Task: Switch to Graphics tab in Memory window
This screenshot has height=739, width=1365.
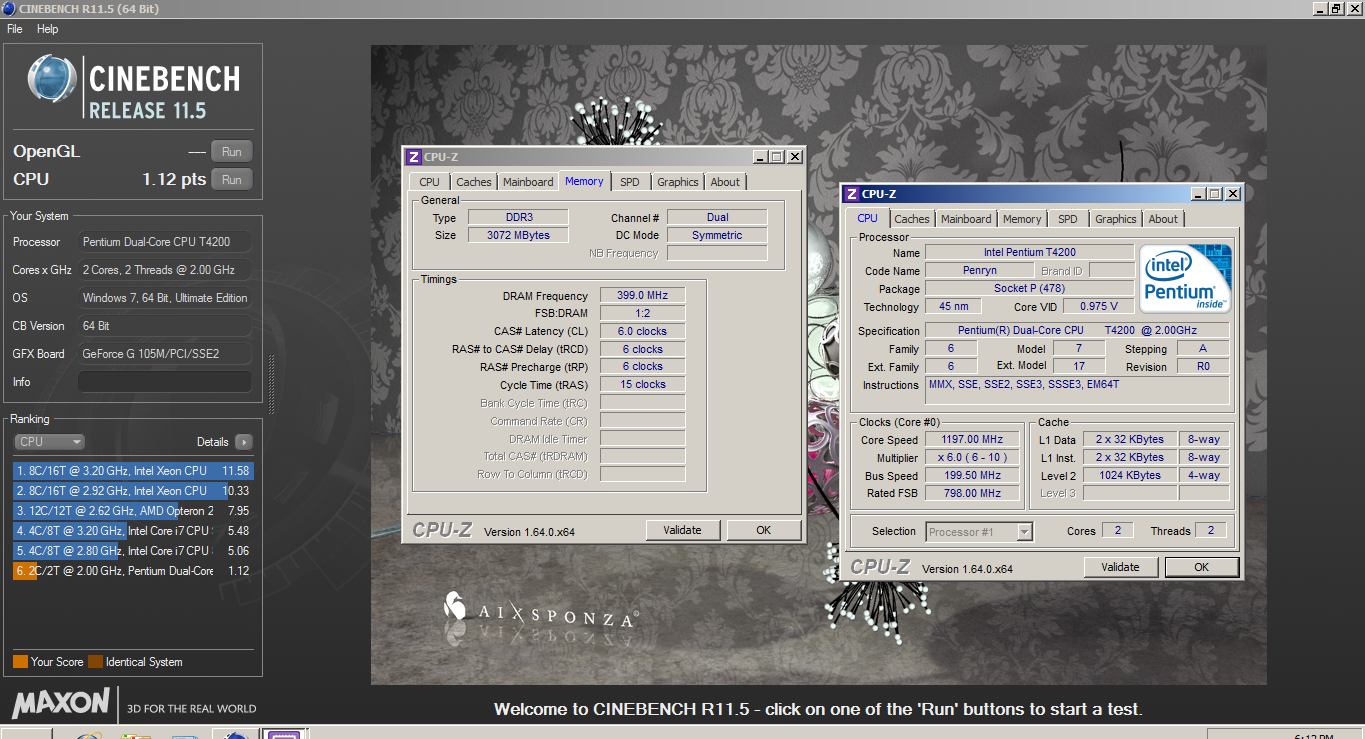Action: (678, 182)
